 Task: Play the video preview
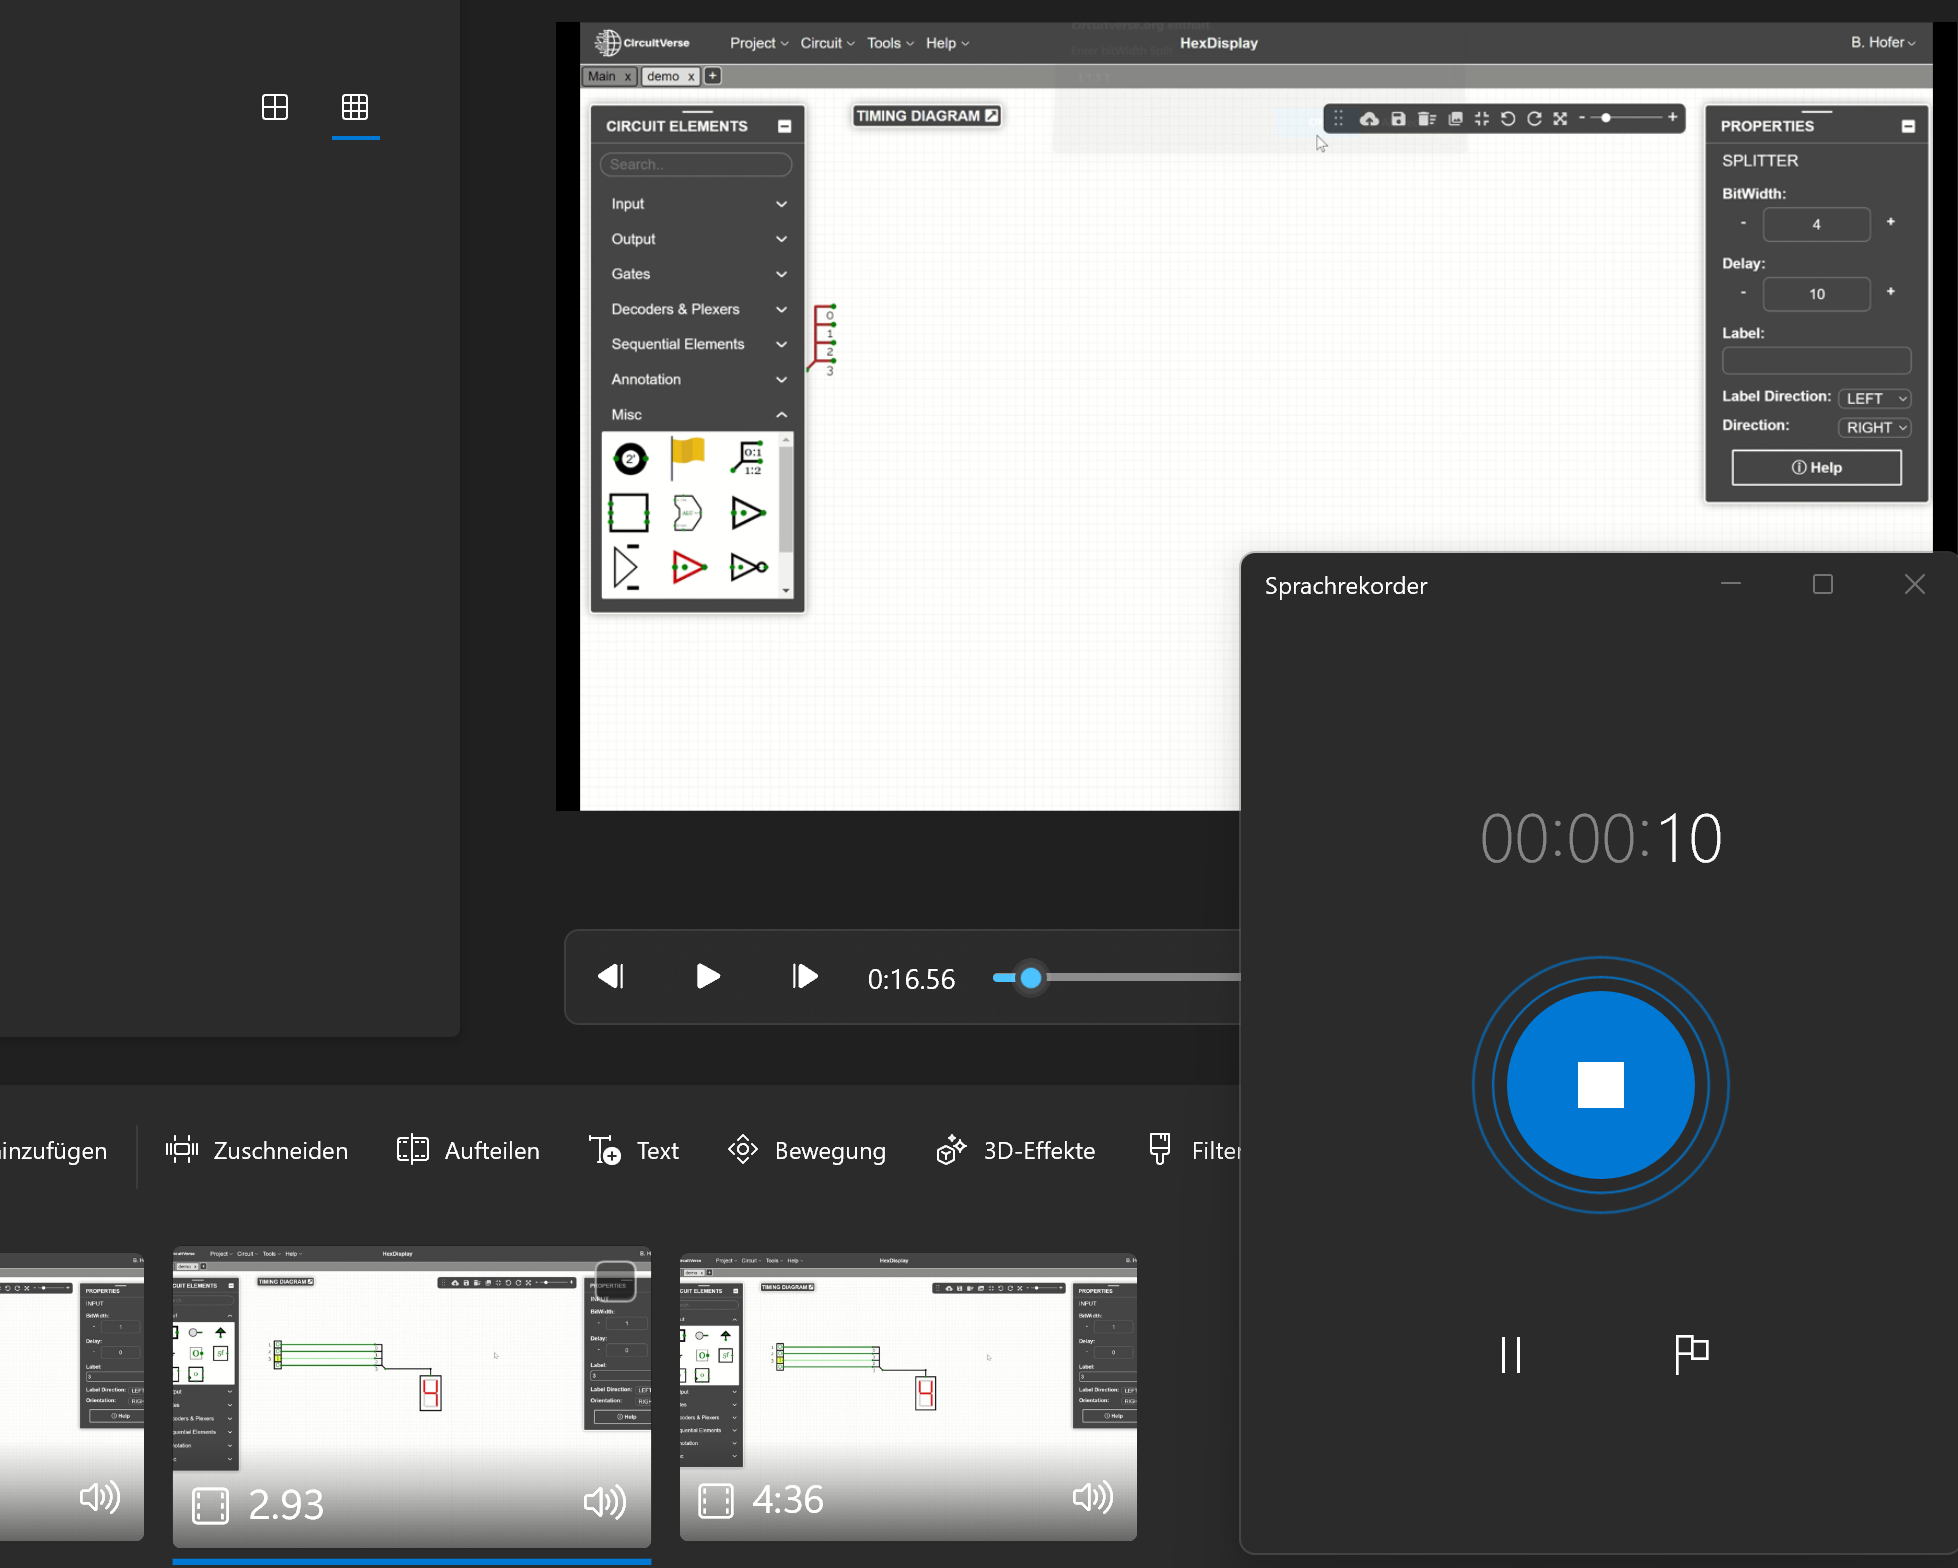click(x=708, y=976)
